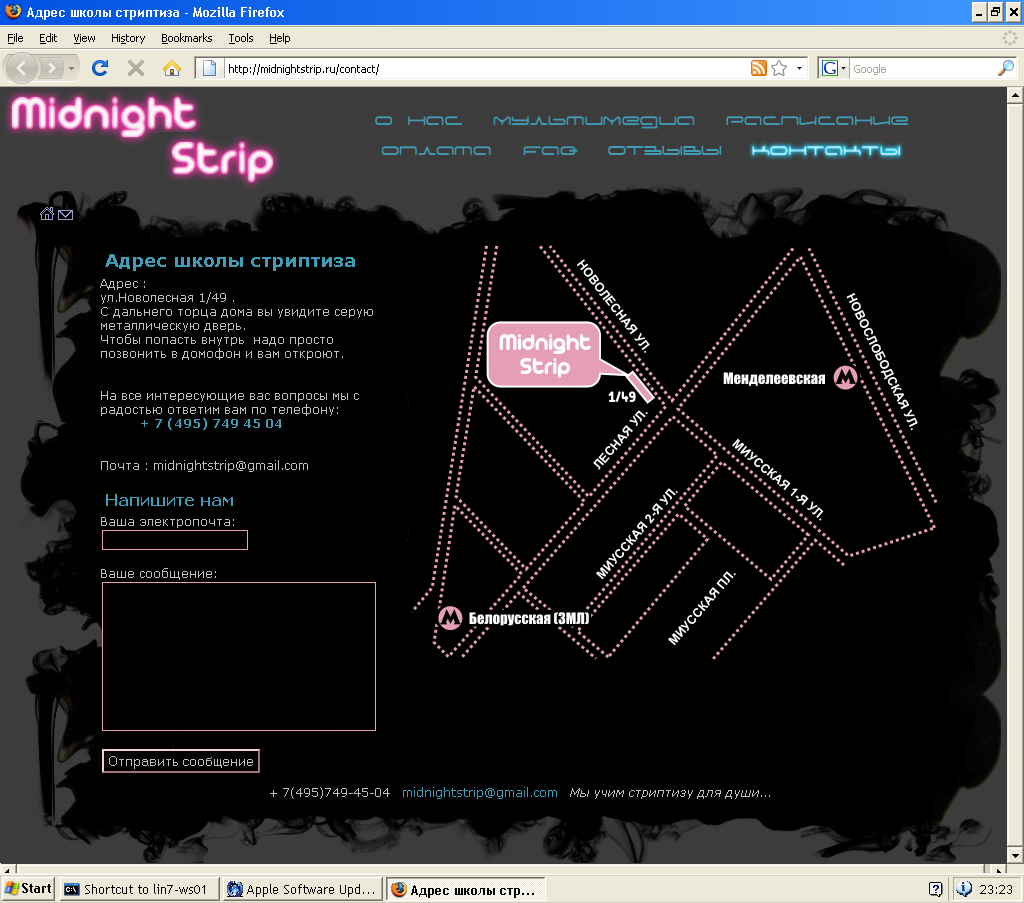This screenshot has width=1024, height=903.
Task: Go back using the back arrow button
Action: tap(22, 67)
